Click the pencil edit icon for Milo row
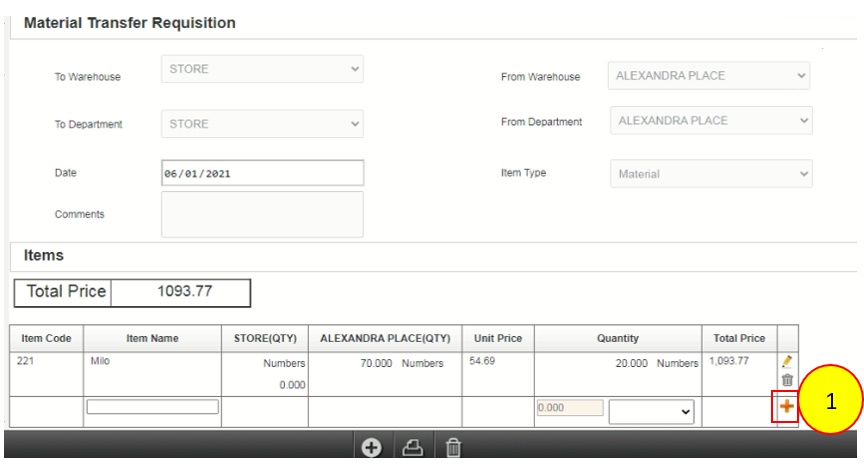864x467 pixels. coord(787,362)
